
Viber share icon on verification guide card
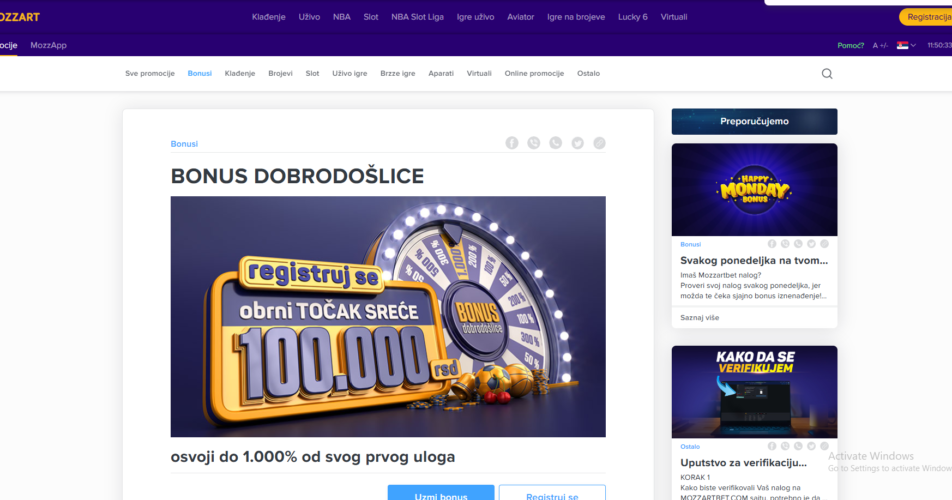pyautogui.click(x=785, y=446)
